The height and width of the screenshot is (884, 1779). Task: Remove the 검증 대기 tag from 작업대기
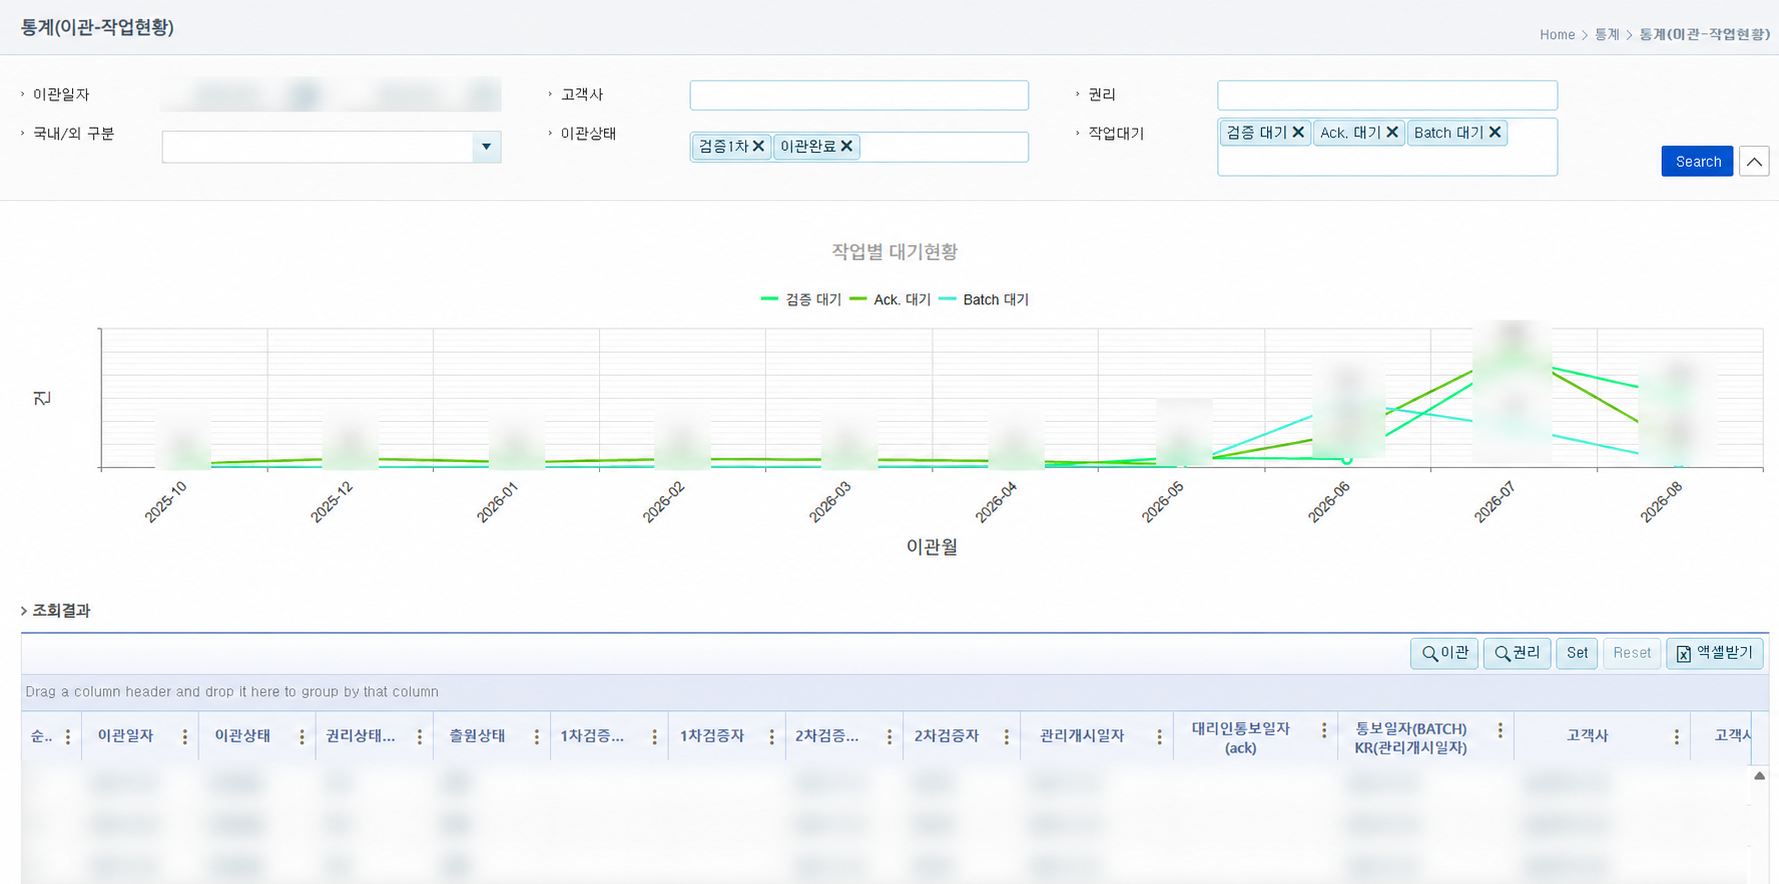point(1298,132)
